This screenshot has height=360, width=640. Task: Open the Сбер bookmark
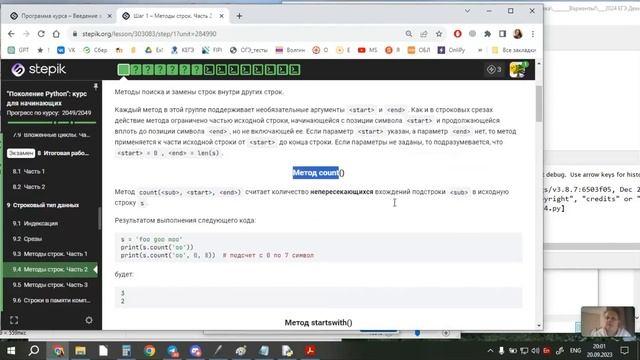point(95,50)
